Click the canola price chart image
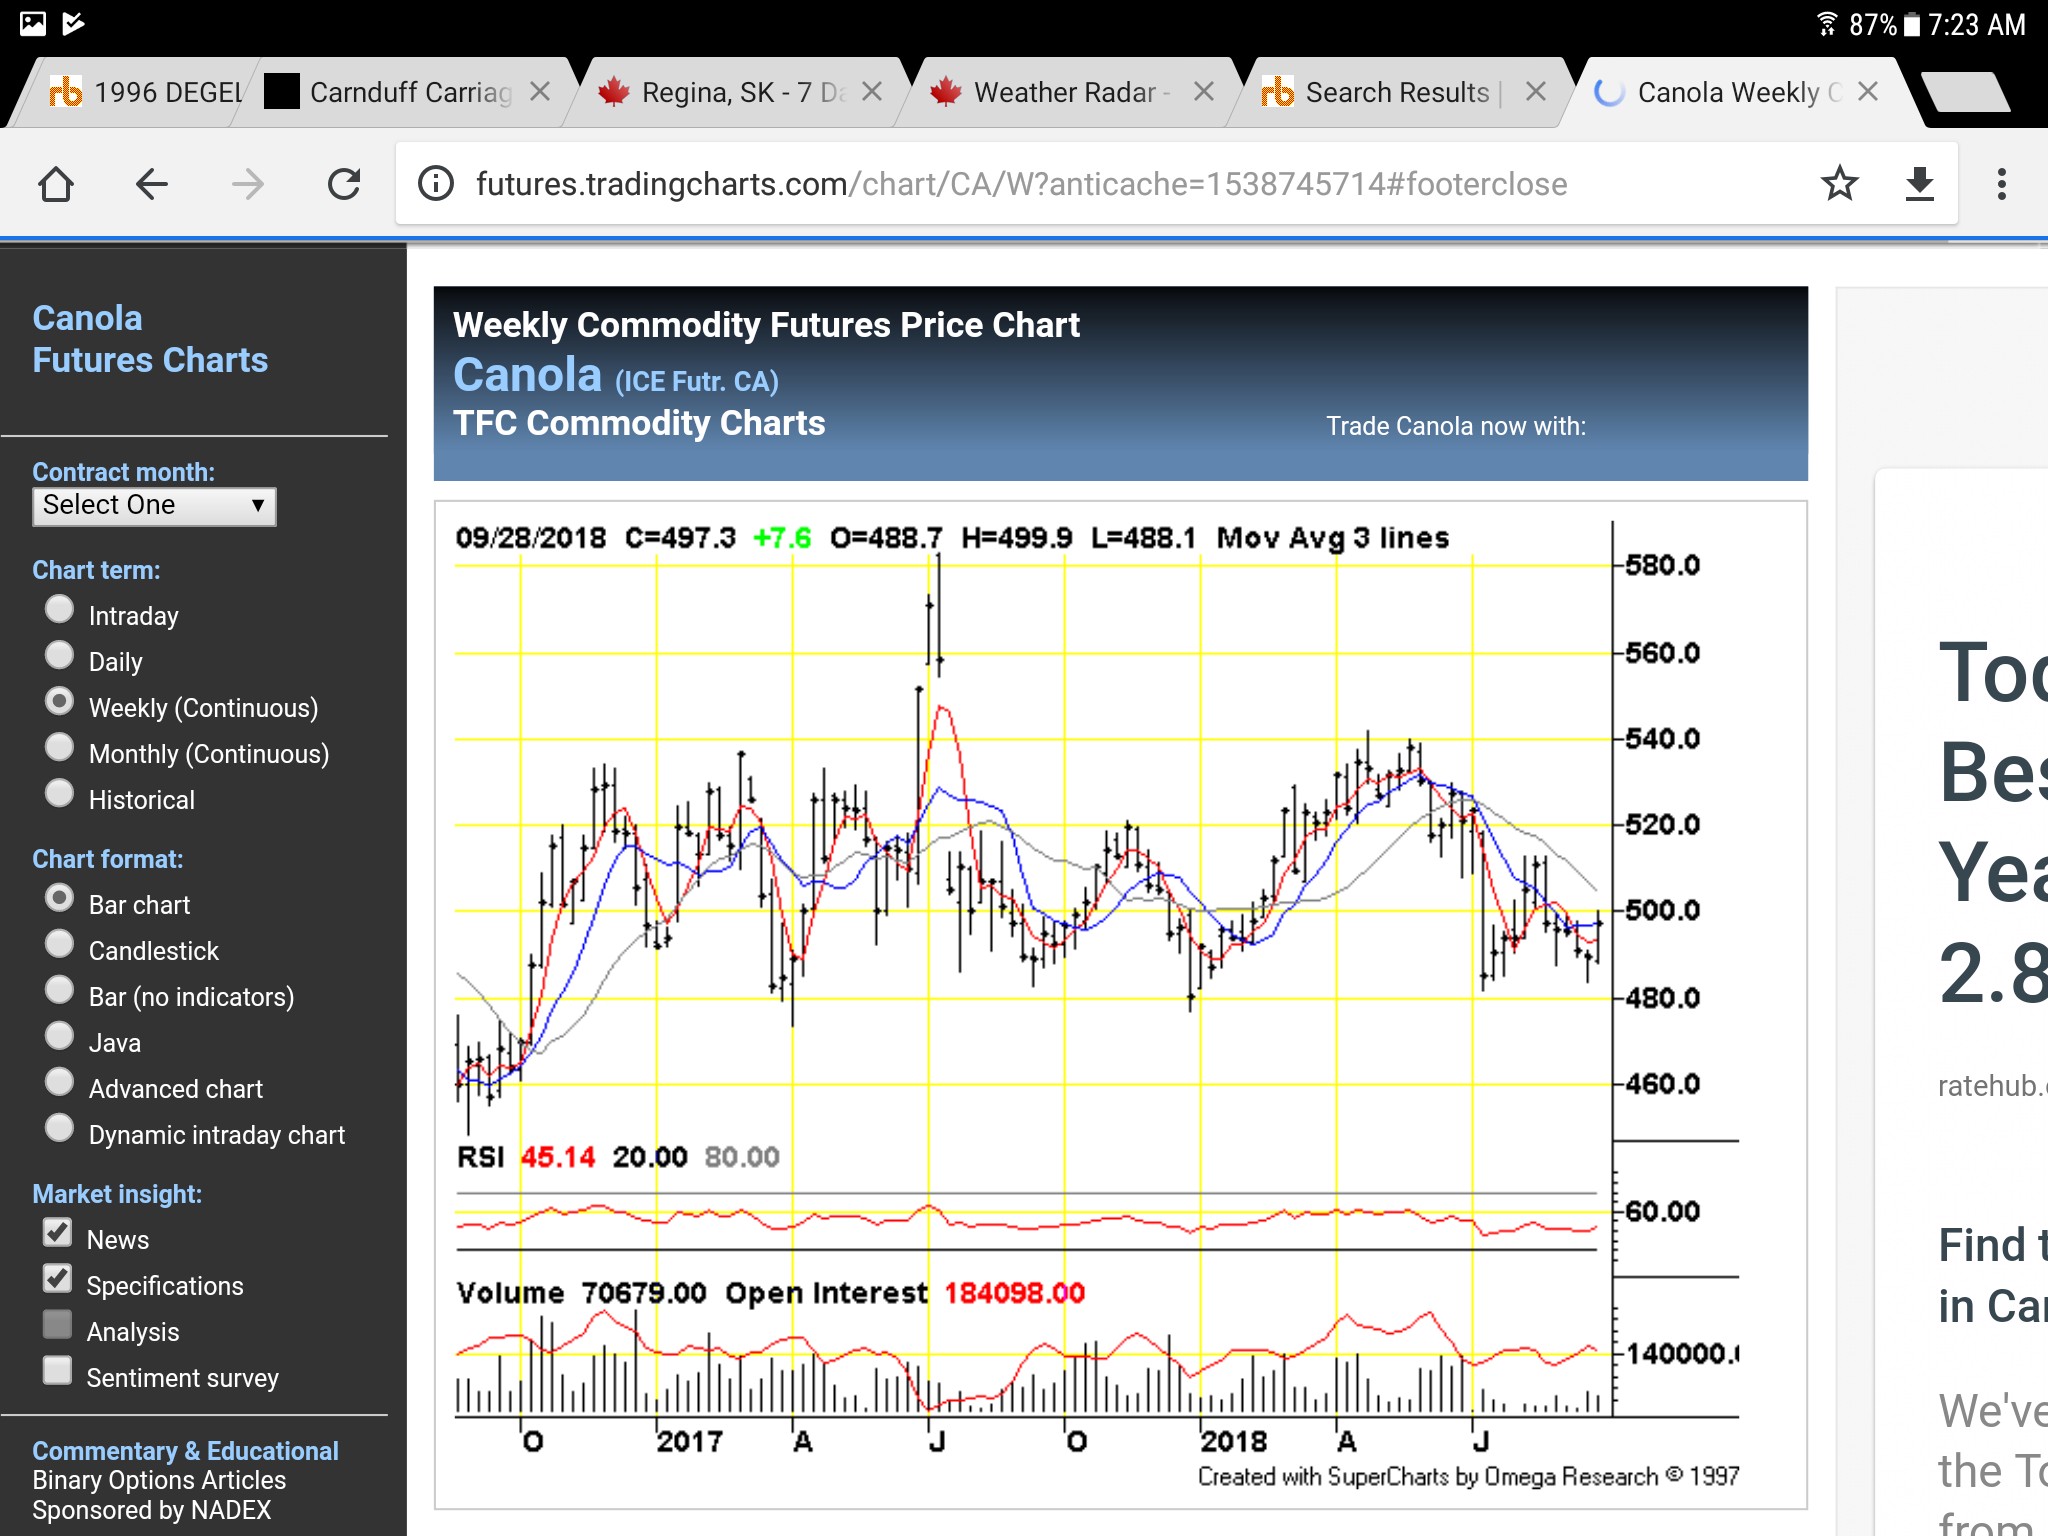Screen dimensions: 2048x1536 1120,1004
